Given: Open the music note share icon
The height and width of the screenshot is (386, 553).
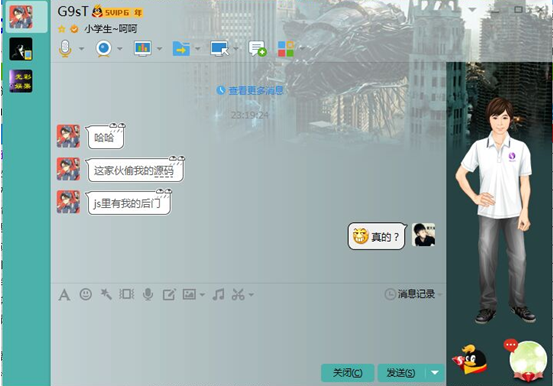Looking at the screenshot, I should 218,294.
